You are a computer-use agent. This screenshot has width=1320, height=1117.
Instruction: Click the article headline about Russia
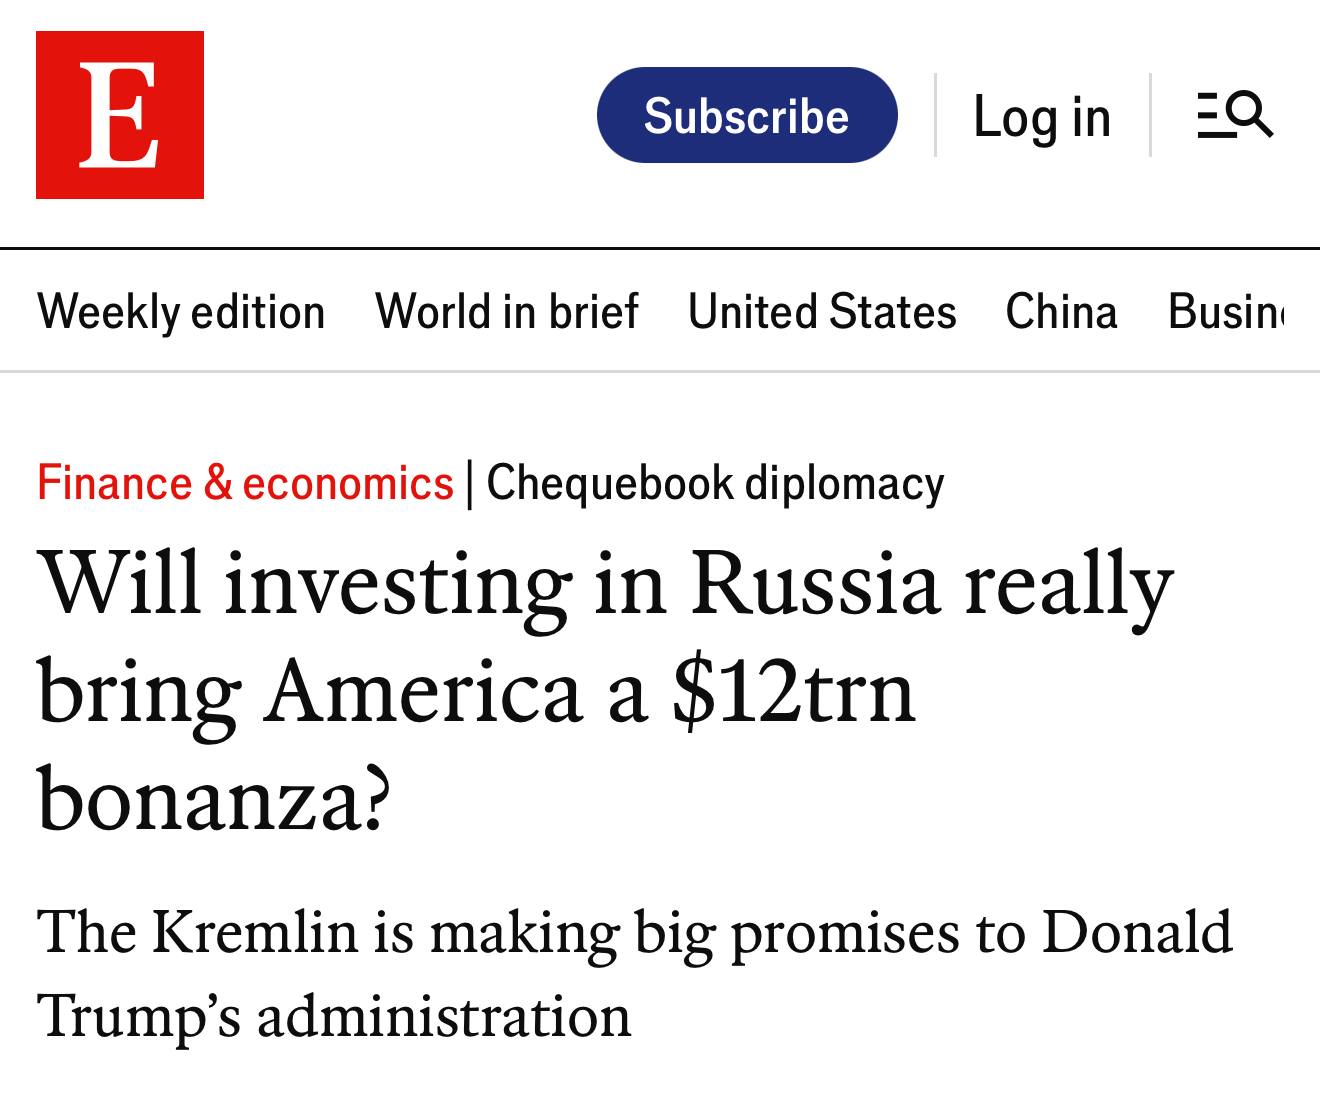click(x=604, y=690)
